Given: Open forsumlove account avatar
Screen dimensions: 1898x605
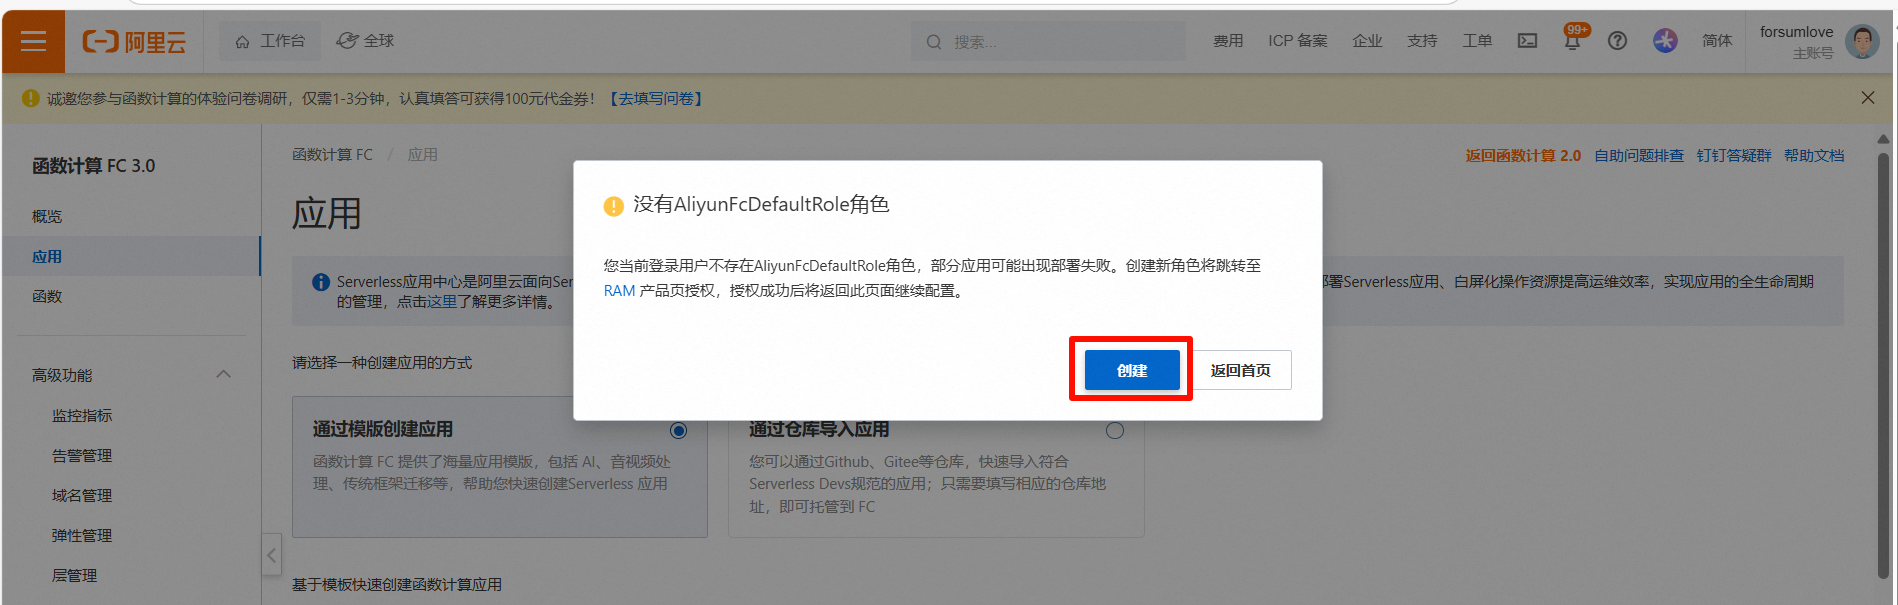Looking at the screenshot, I should (x=1862, y=42).
